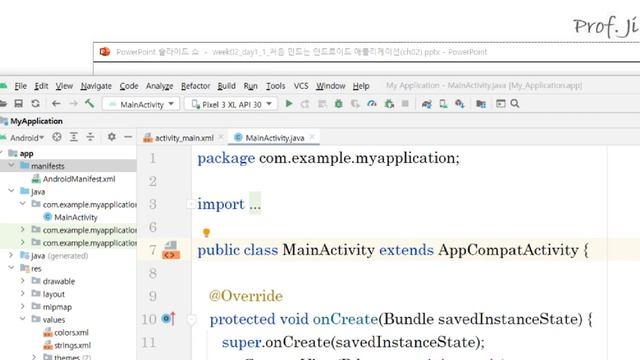Open the Build menu
This screenshot has width=640, height=360.
pos(227,86)
